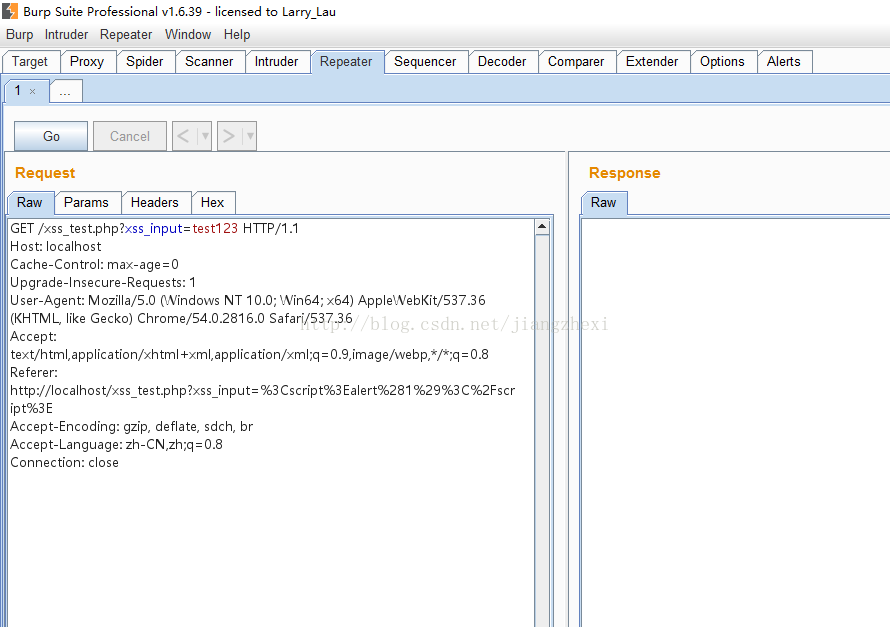Select the Response Raw tab

[x=604, y=203]
